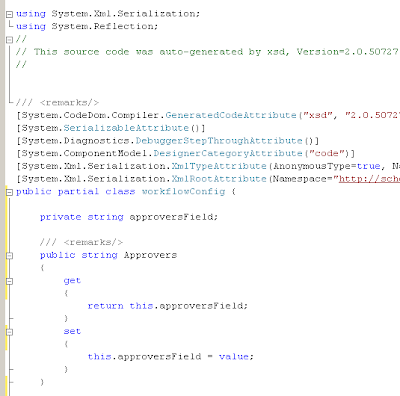Click the SerializableAttribute text
400x396 pixels.
click(x=126, y=128)
